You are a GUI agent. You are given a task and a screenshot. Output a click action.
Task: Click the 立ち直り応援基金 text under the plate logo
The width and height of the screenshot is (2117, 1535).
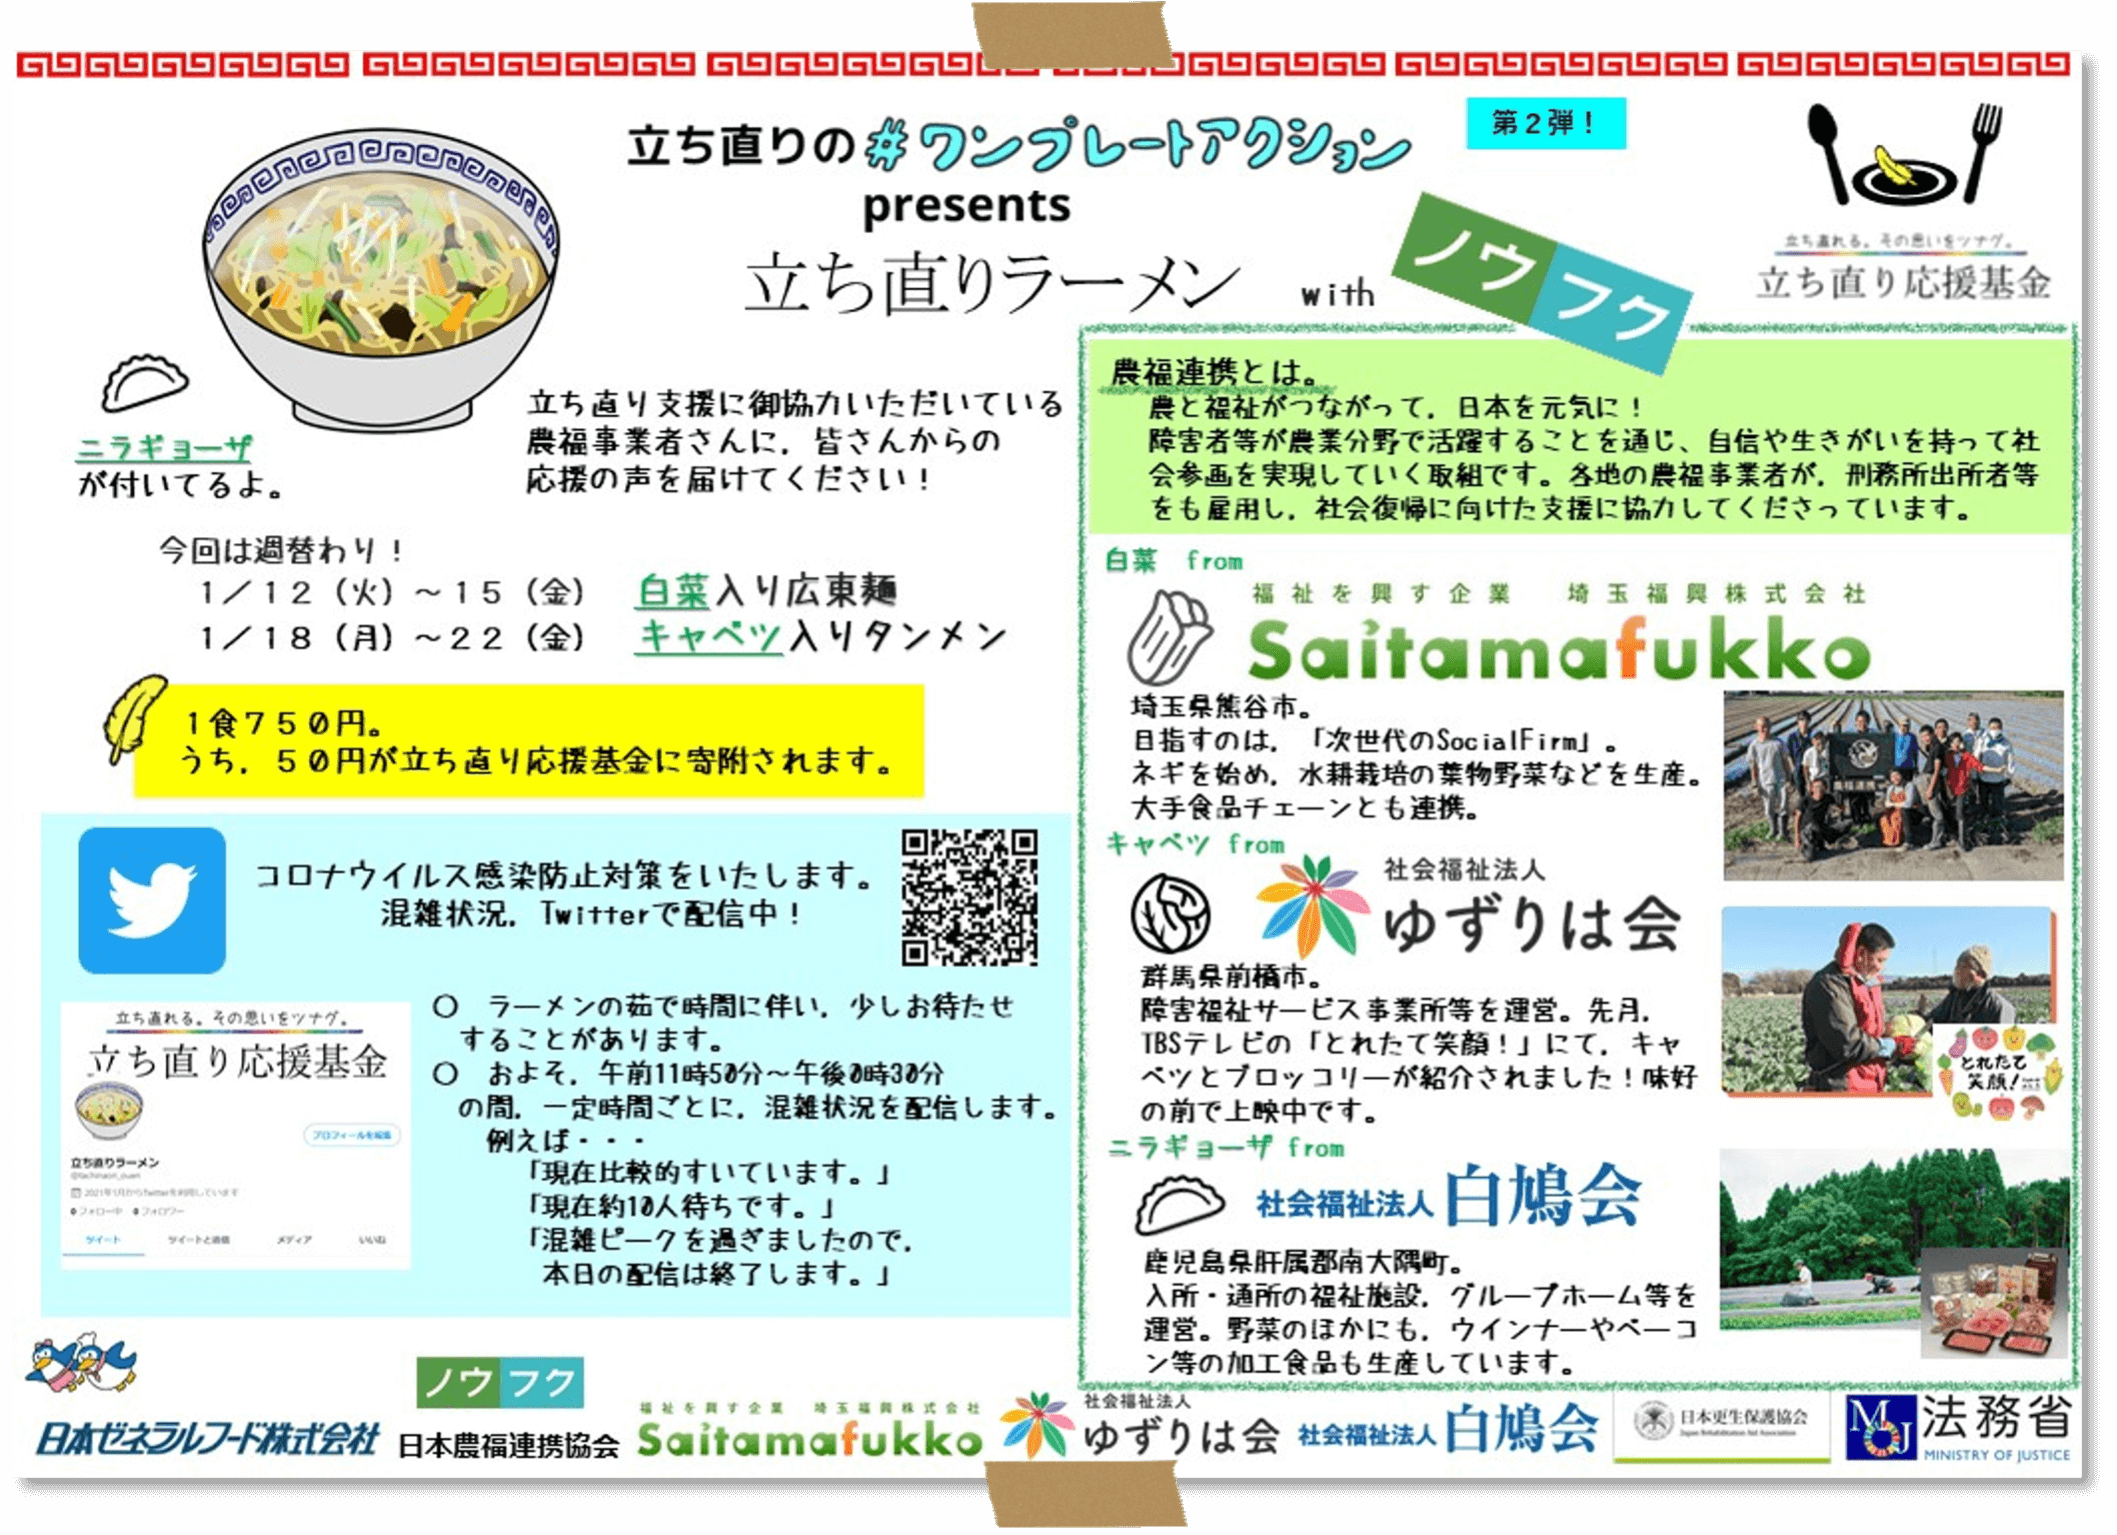click(x=1904, y=282)
